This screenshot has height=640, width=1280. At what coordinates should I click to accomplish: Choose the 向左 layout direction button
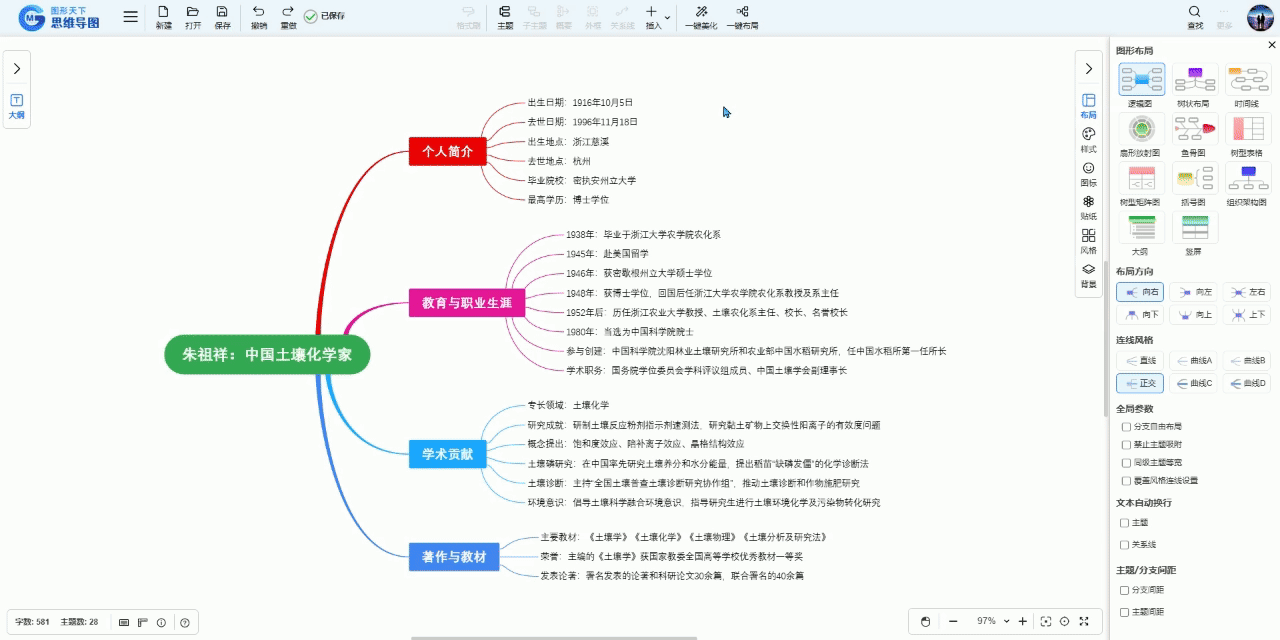[1194, 292]
